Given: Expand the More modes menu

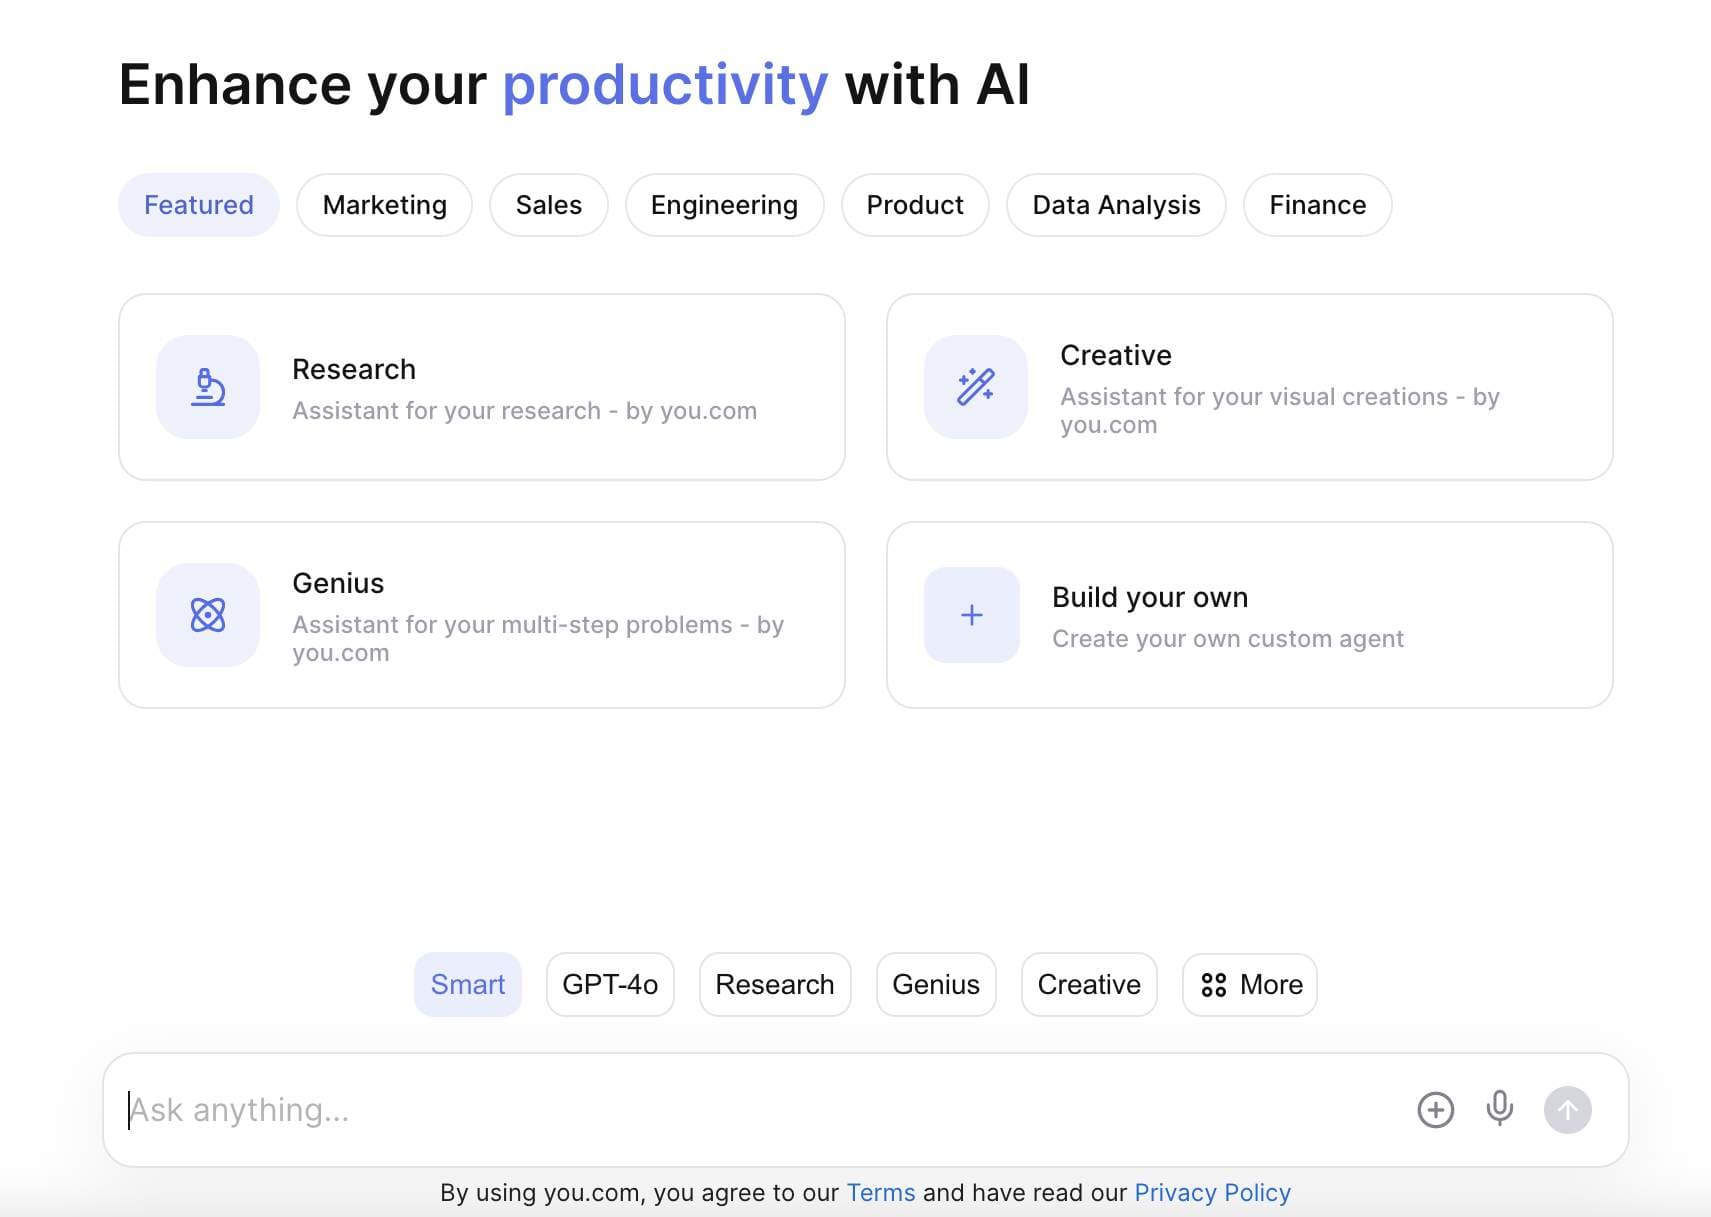Looking at the screenshot, I should (1250, 985).
